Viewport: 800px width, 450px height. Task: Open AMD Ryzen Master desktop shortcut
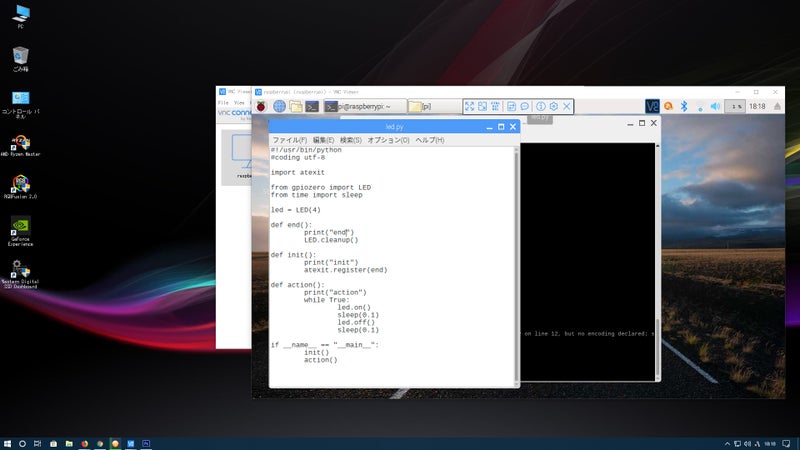19,142
